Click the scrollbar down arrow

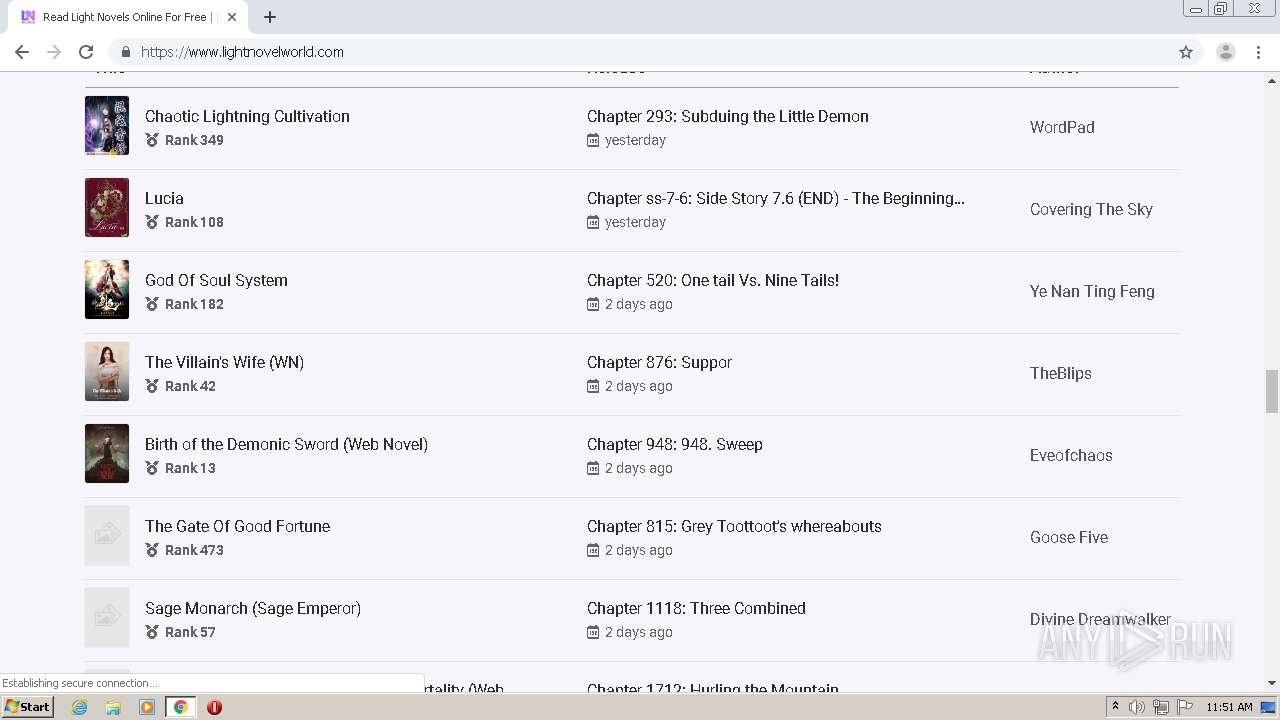1272,683
